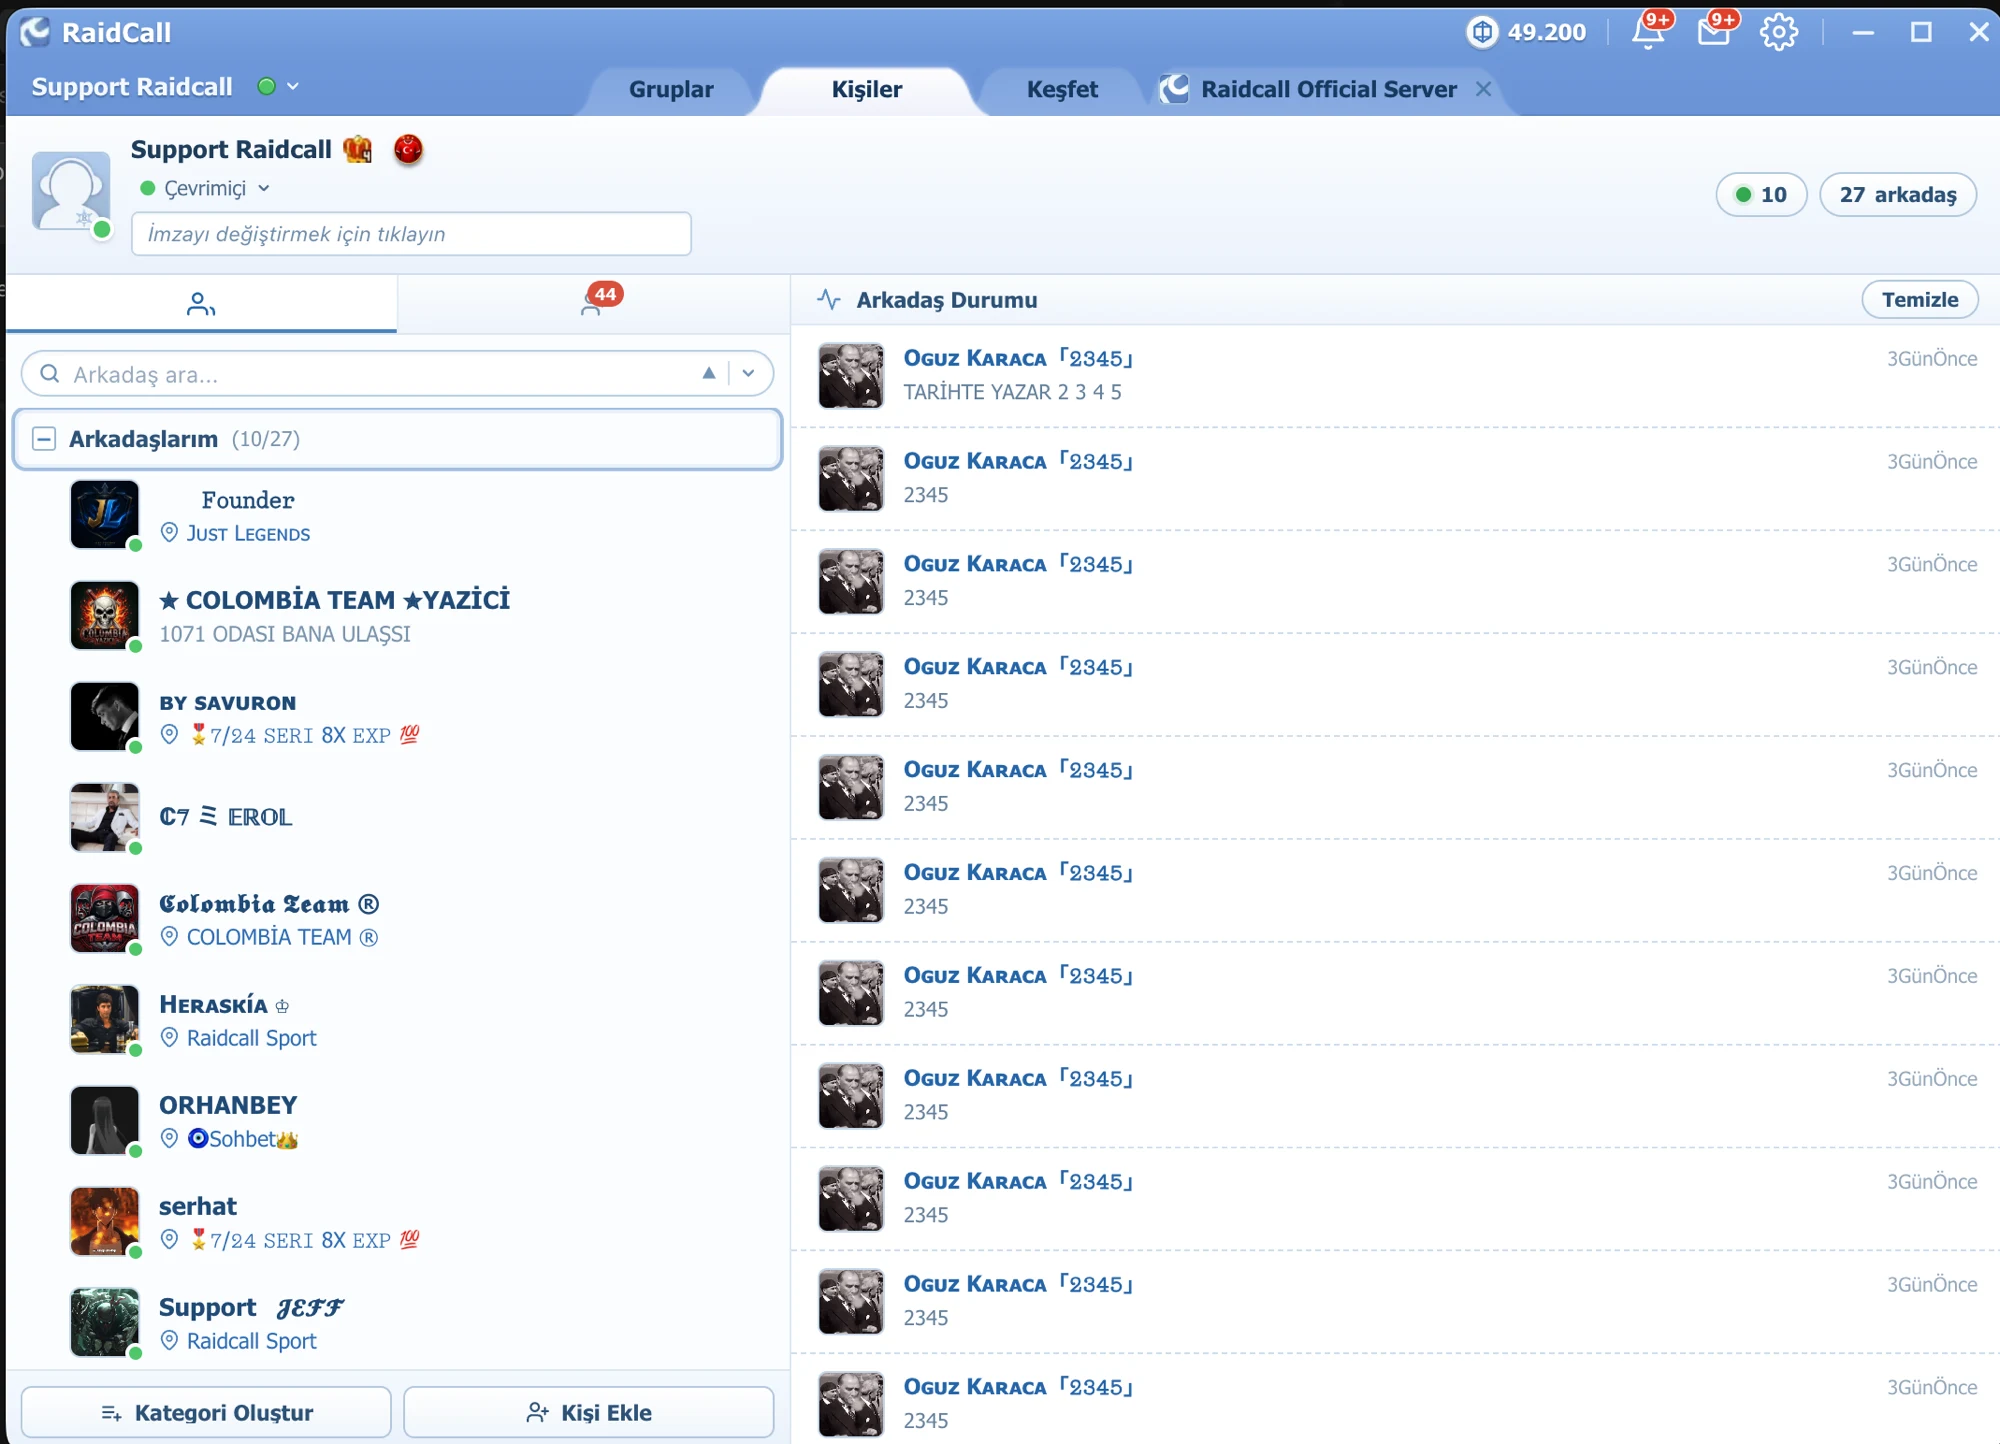Open the coin balance 49.200 icon
Image resolution: width=2000 pixels, height=1444 pixels.
click(x=1482, y=32)
